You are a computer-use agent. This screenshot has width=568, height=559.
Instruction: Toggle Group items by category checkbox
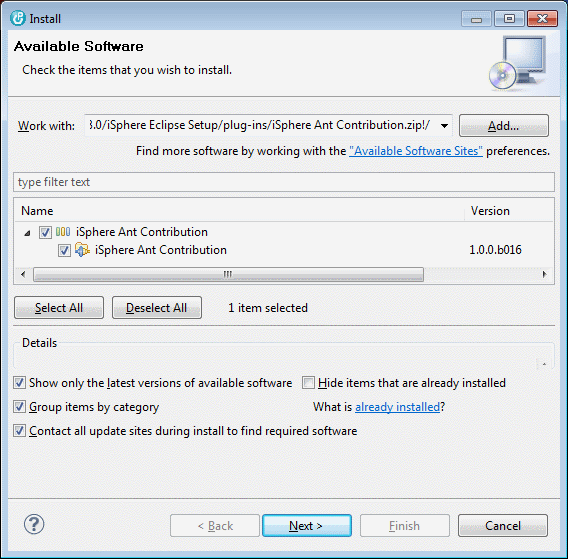click(x=19, y=406)
